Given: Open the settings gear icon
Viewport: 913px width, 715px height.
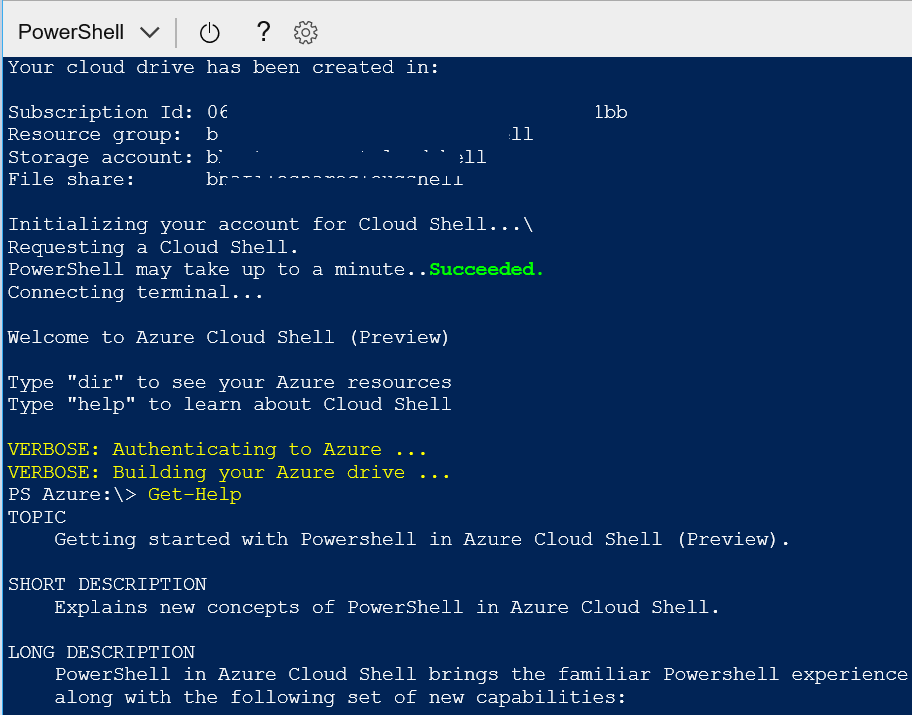Looking at the screenshot, I should pyautogui.click(x=306, y=33).
